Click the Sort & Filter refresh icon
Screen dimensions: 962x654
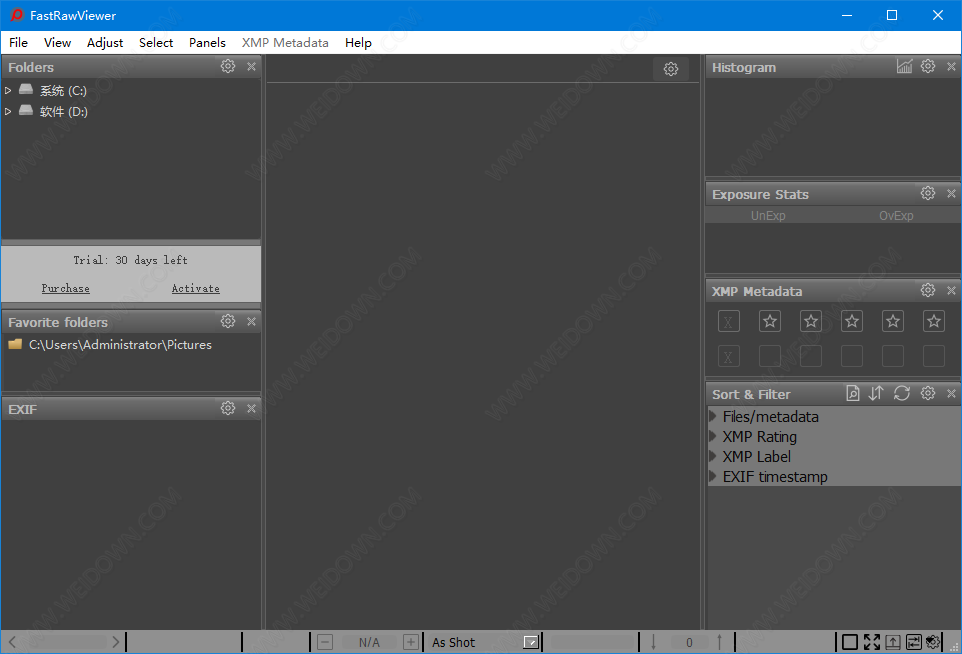click(901, 393)
